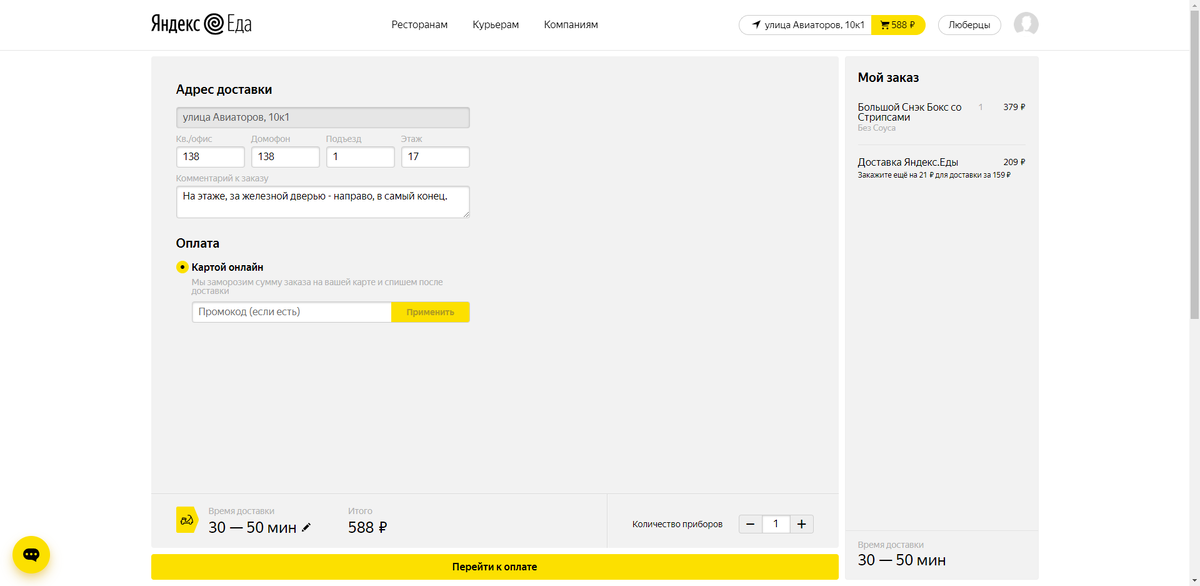Increase cutlery count with plus button
The image size is (1200, 586).
tap(802, 524)
